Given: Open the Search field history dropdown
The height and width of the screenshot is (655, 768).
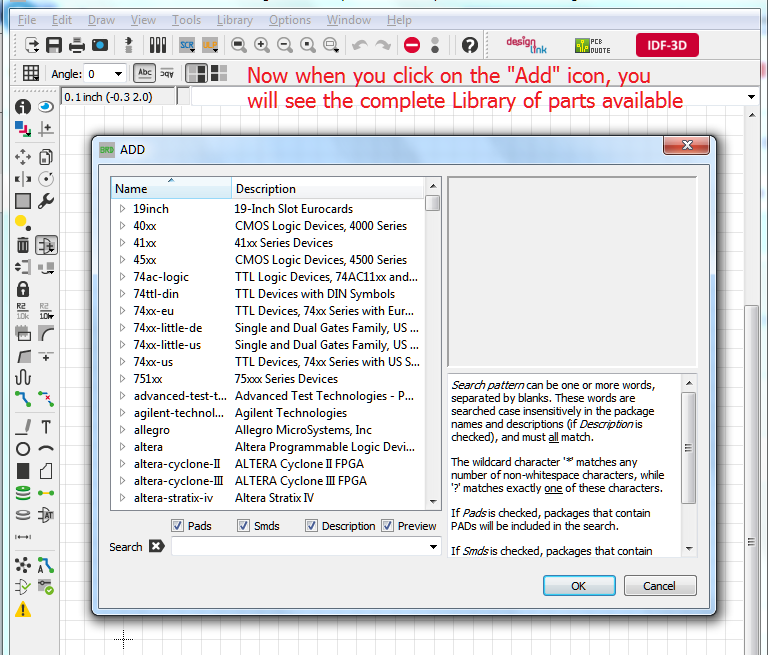Looking at the screenshot, I should tap(433, 547).
